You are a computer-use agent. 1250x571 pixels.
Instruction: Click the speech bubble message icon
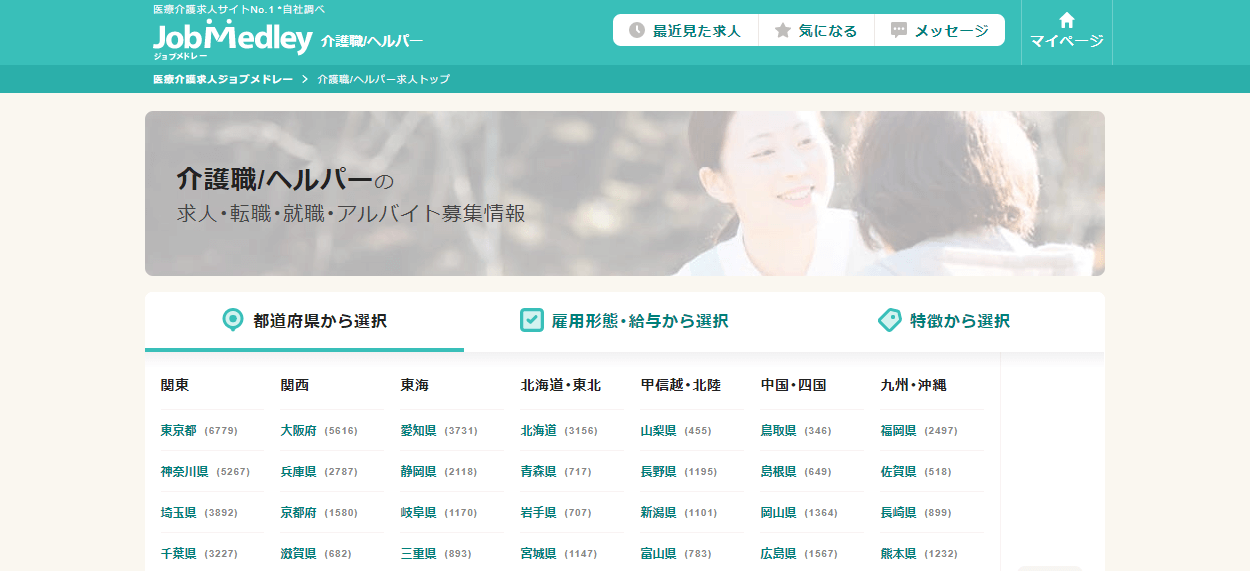click(898, 31)
